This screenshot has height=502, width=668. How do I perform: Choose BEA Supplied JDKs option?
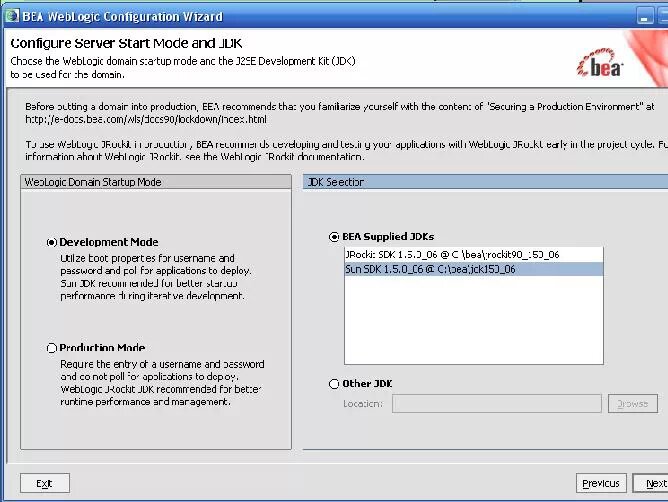pyautogui.click(x=334, y=237)
